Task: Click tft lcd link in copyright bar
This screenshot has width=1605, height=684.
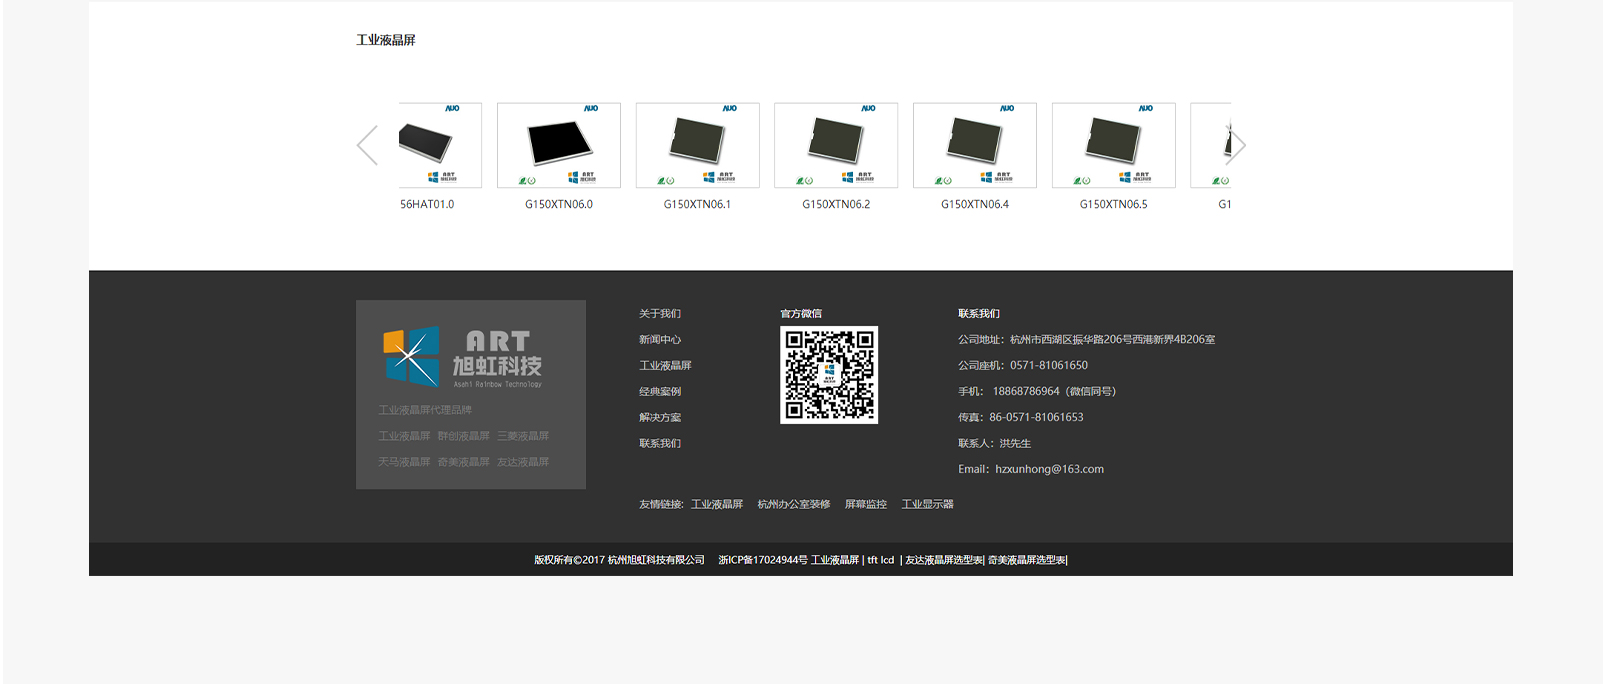Action: [x=881, y=560]
